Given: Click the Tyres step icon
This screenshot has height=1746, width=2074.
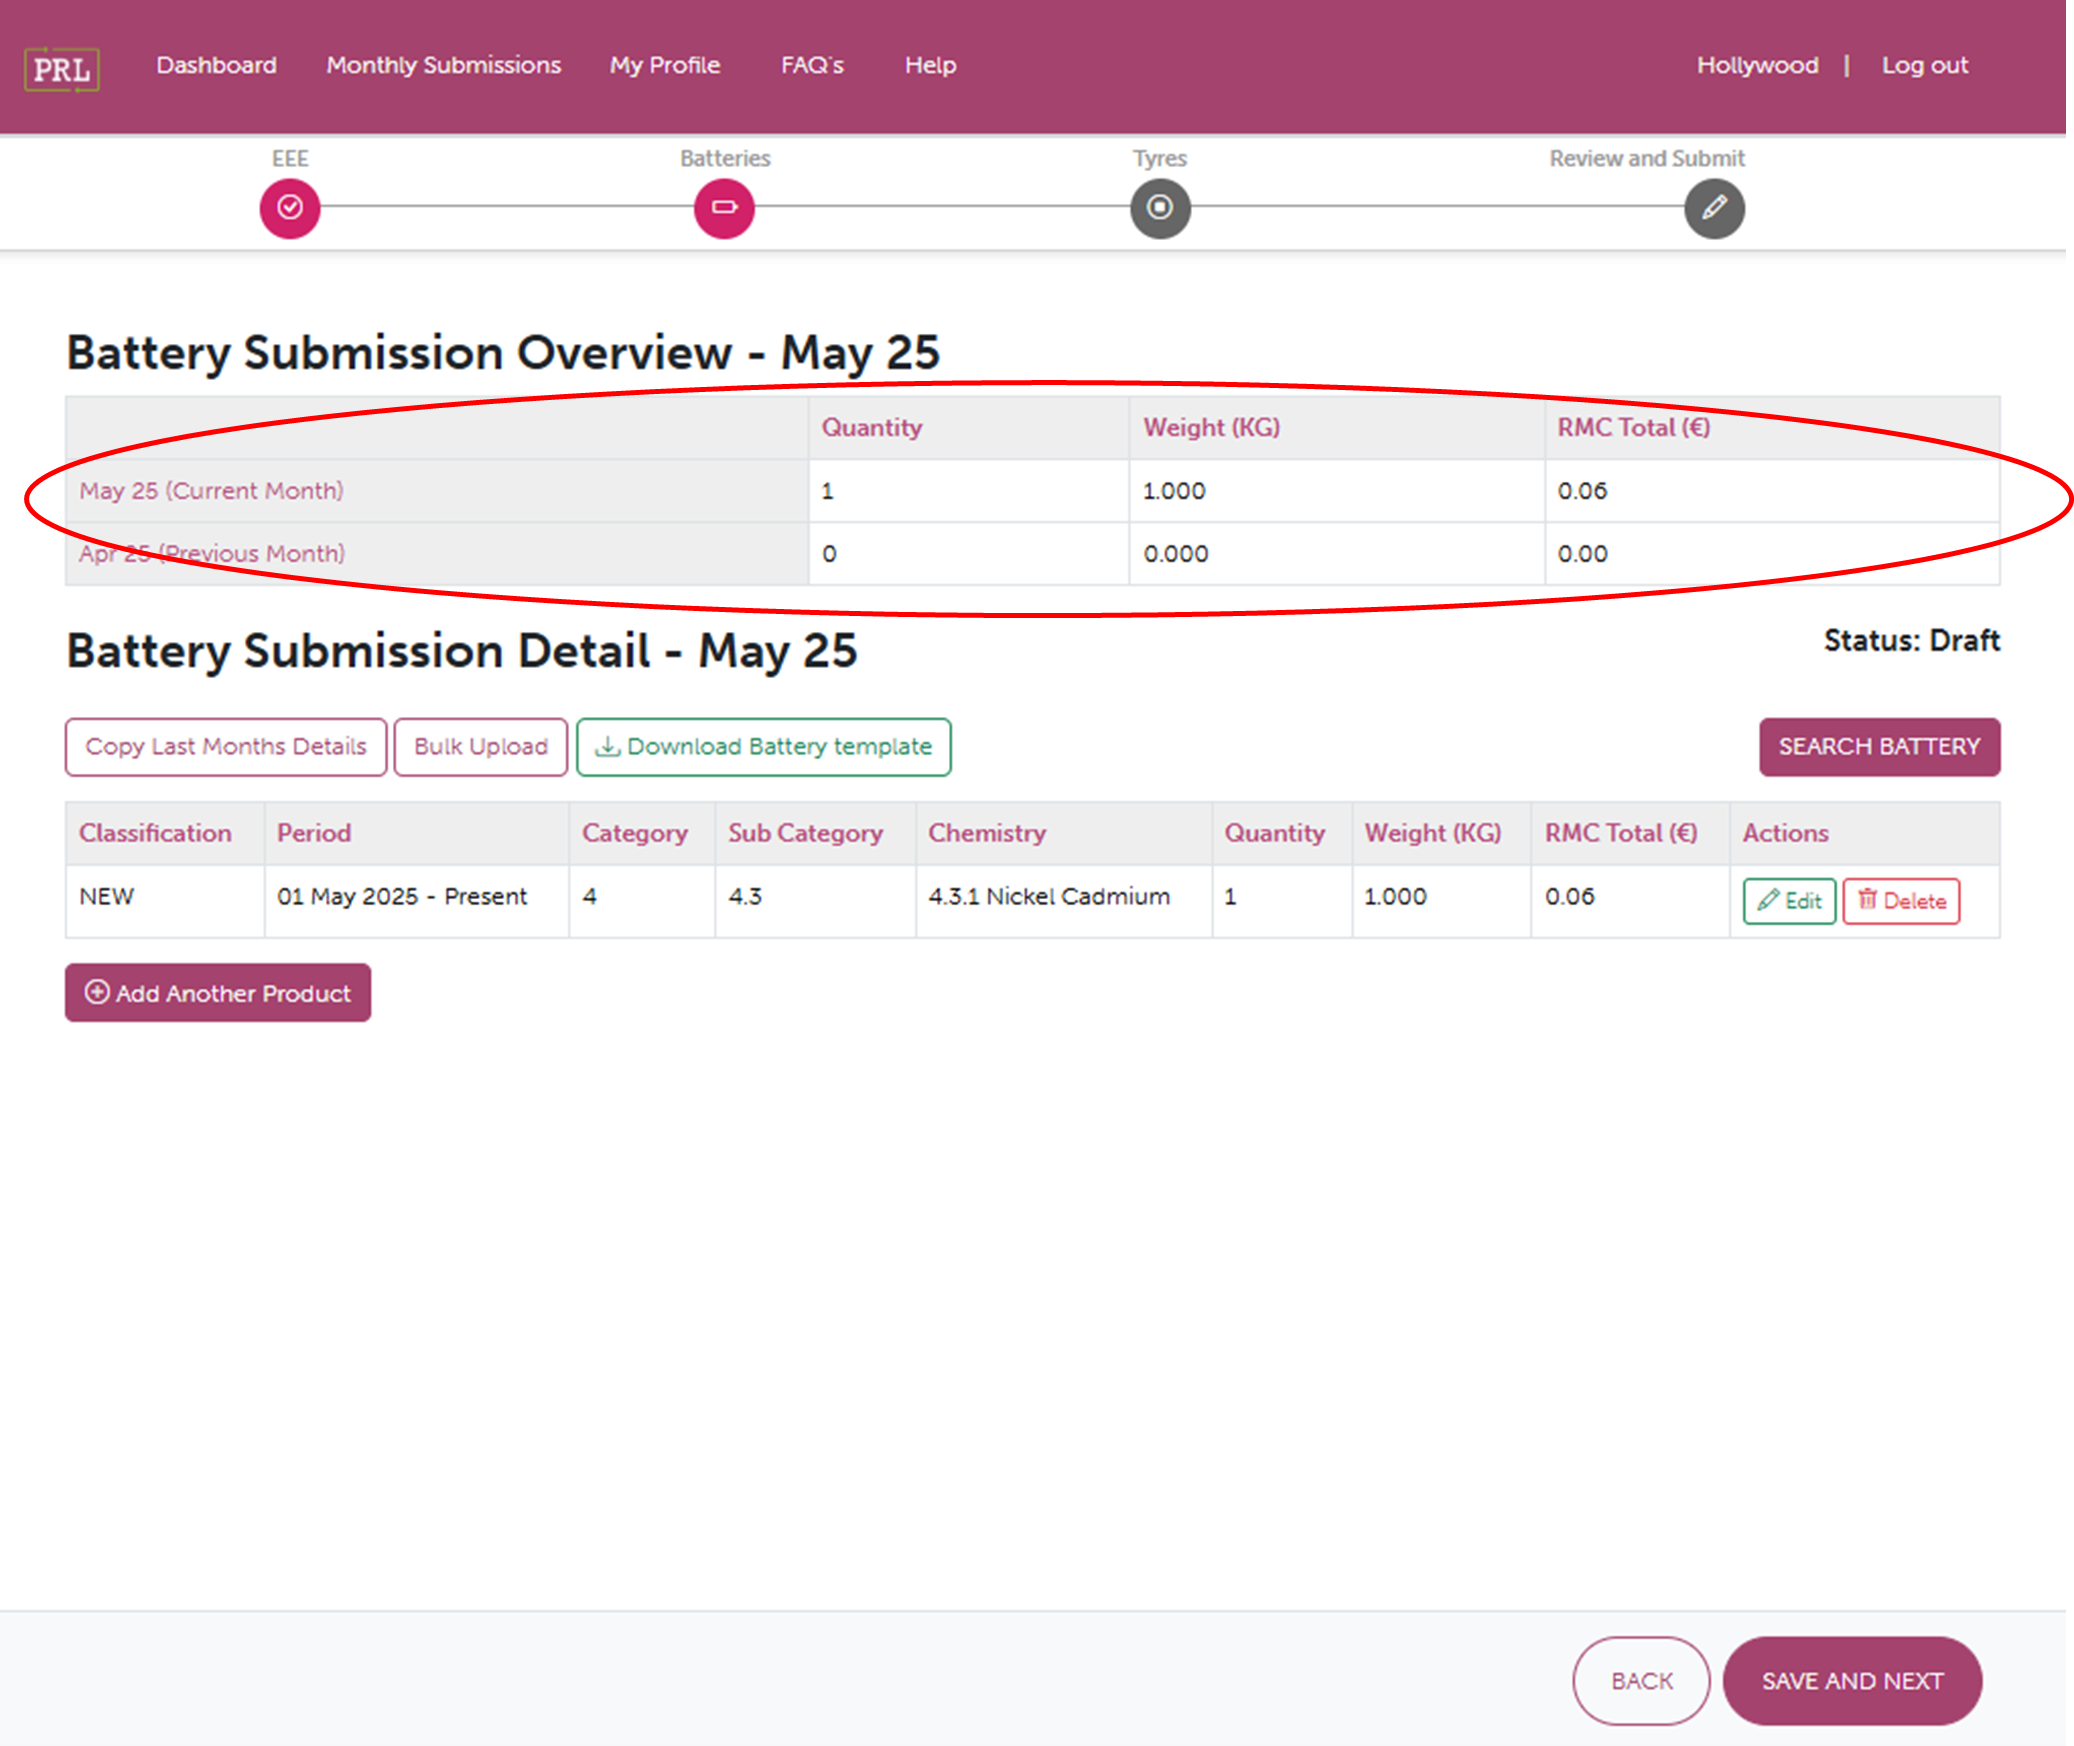Looking at the screenshot, I should tap(1159, 208).
